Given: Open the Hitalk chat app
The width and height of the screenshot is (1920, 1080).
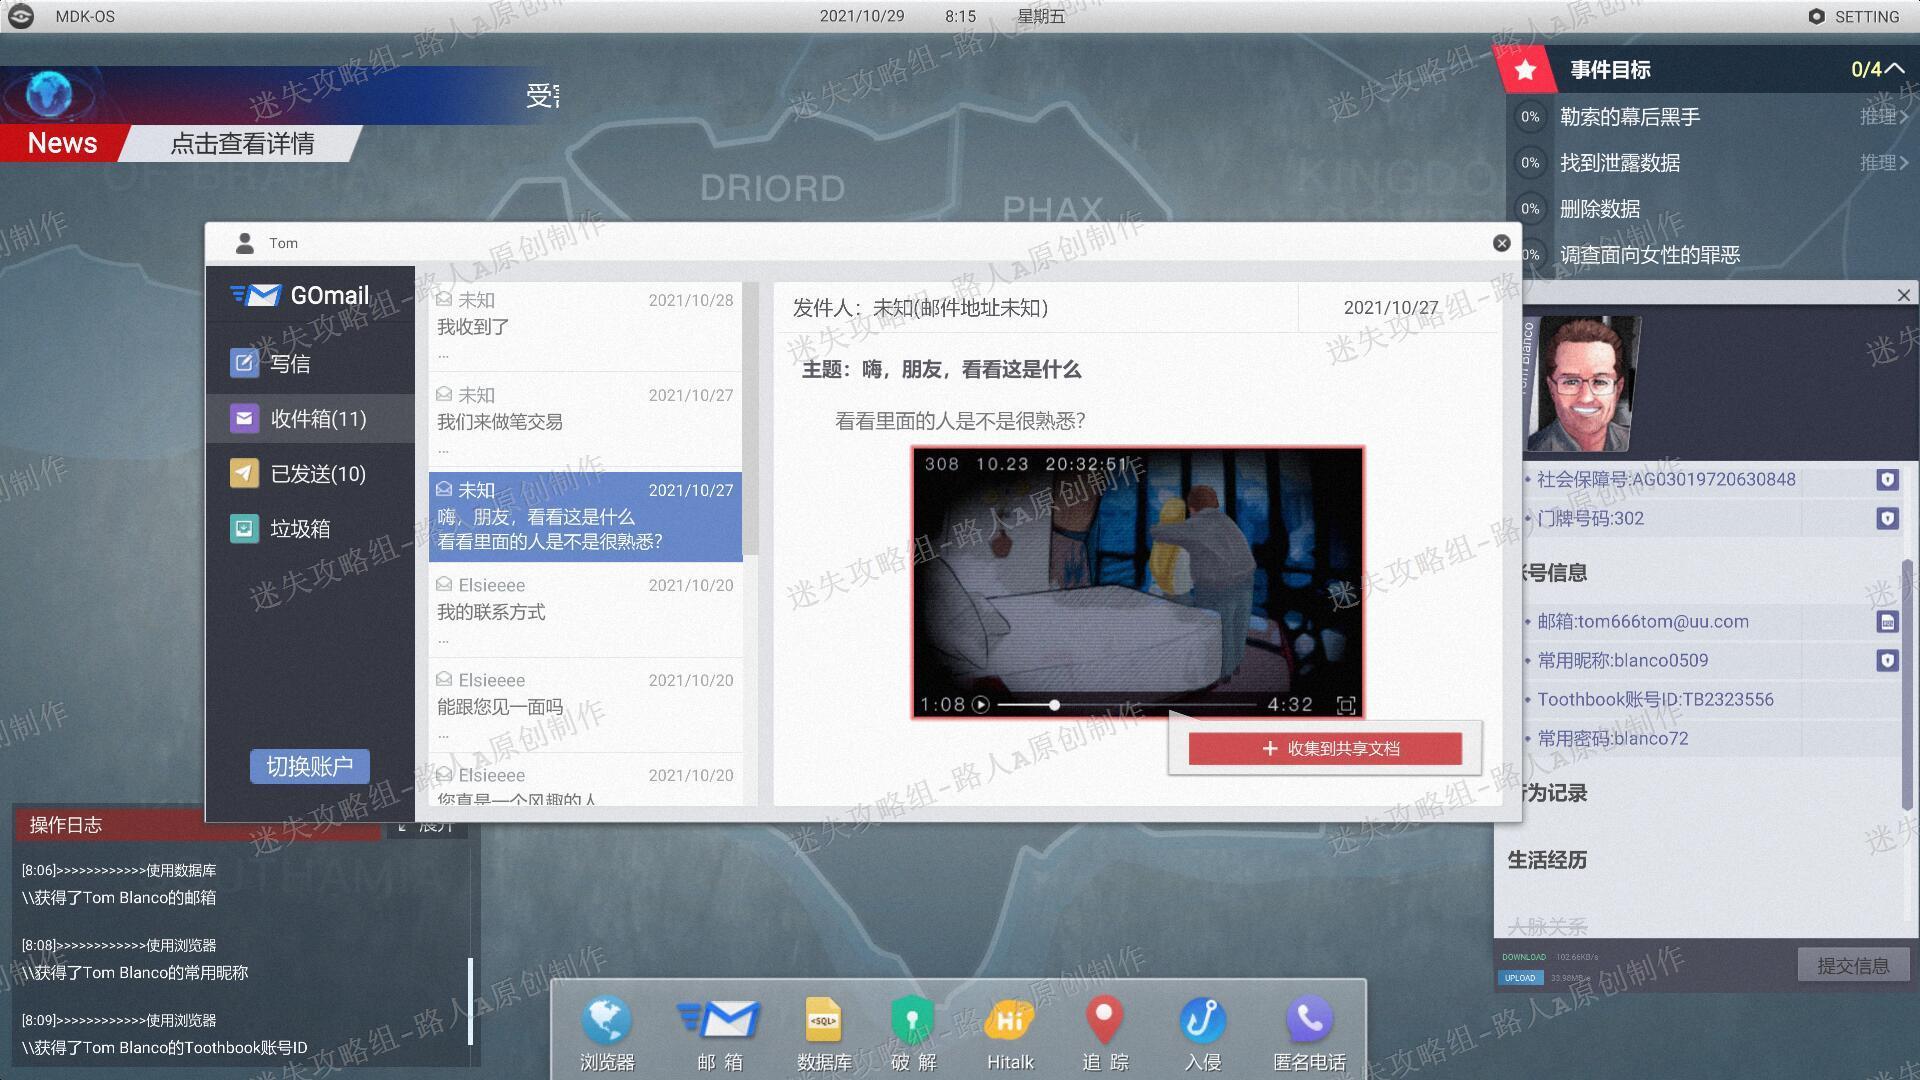Looking at the screenshot, I should coord(1010,1031).
